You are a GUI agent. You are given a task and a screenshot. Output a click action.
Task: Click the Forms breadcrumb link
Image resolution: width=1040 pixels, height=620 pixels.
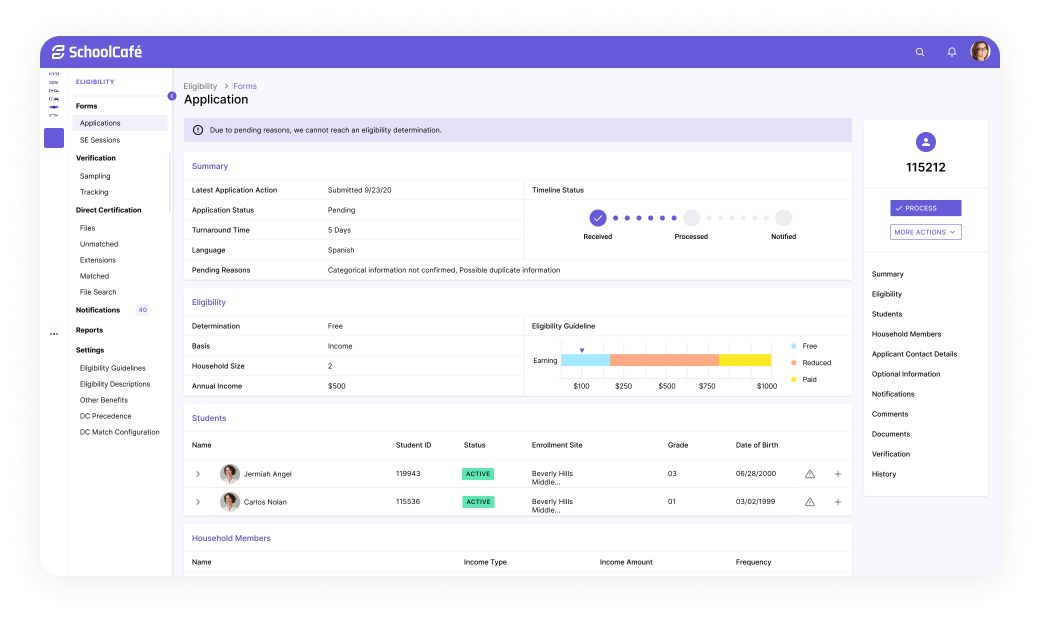pos(245,86)
